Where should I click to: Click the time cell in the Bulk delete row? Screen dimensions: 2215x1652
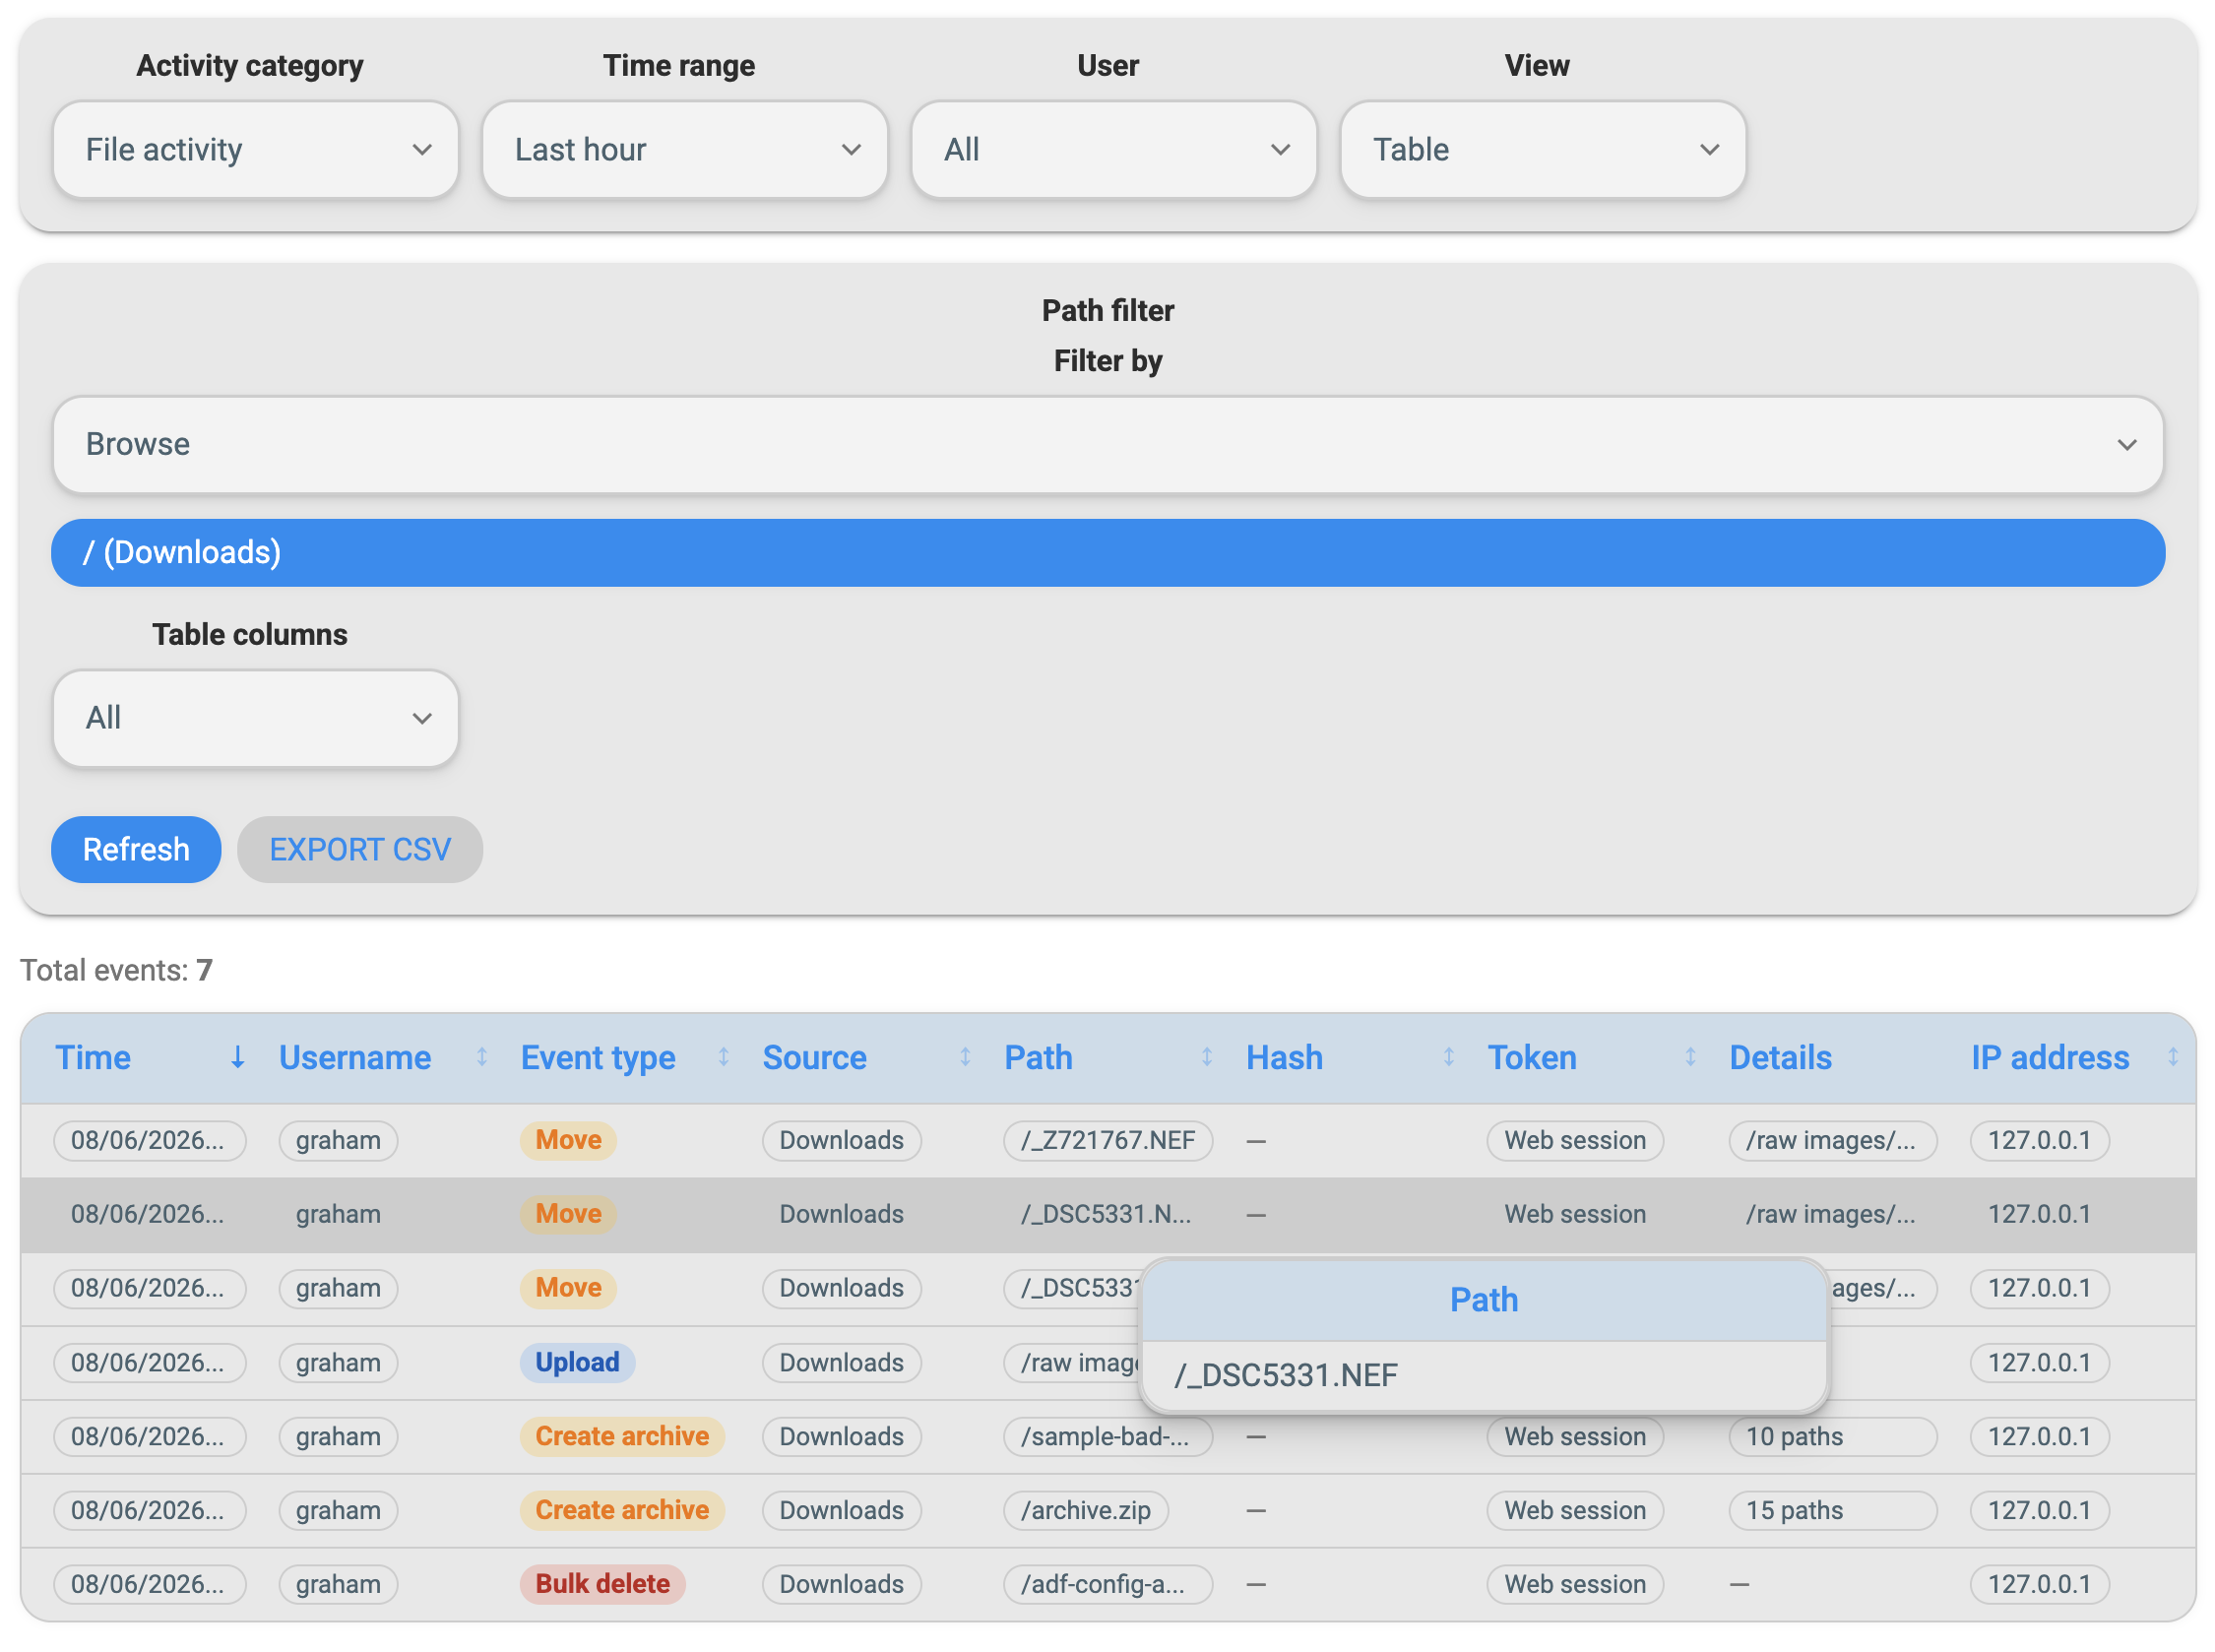point(149,1584)
